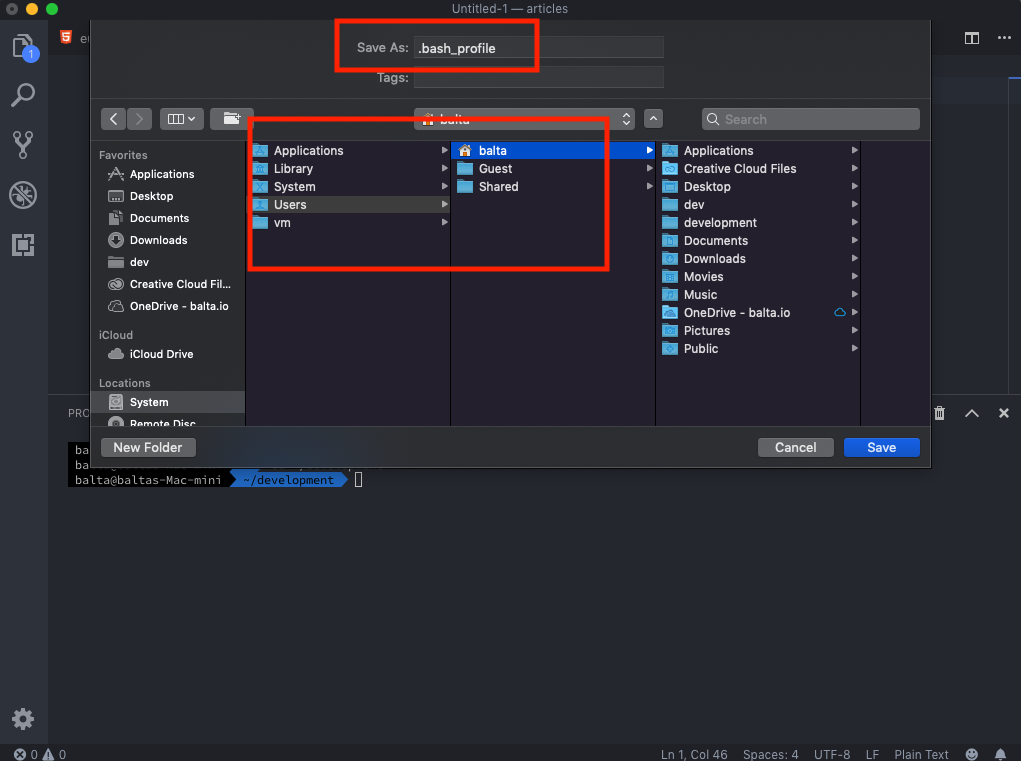The height and width of the screenshot is (761, 1021).
Task: Open the balta location popup menu
Action: (524, 119)
